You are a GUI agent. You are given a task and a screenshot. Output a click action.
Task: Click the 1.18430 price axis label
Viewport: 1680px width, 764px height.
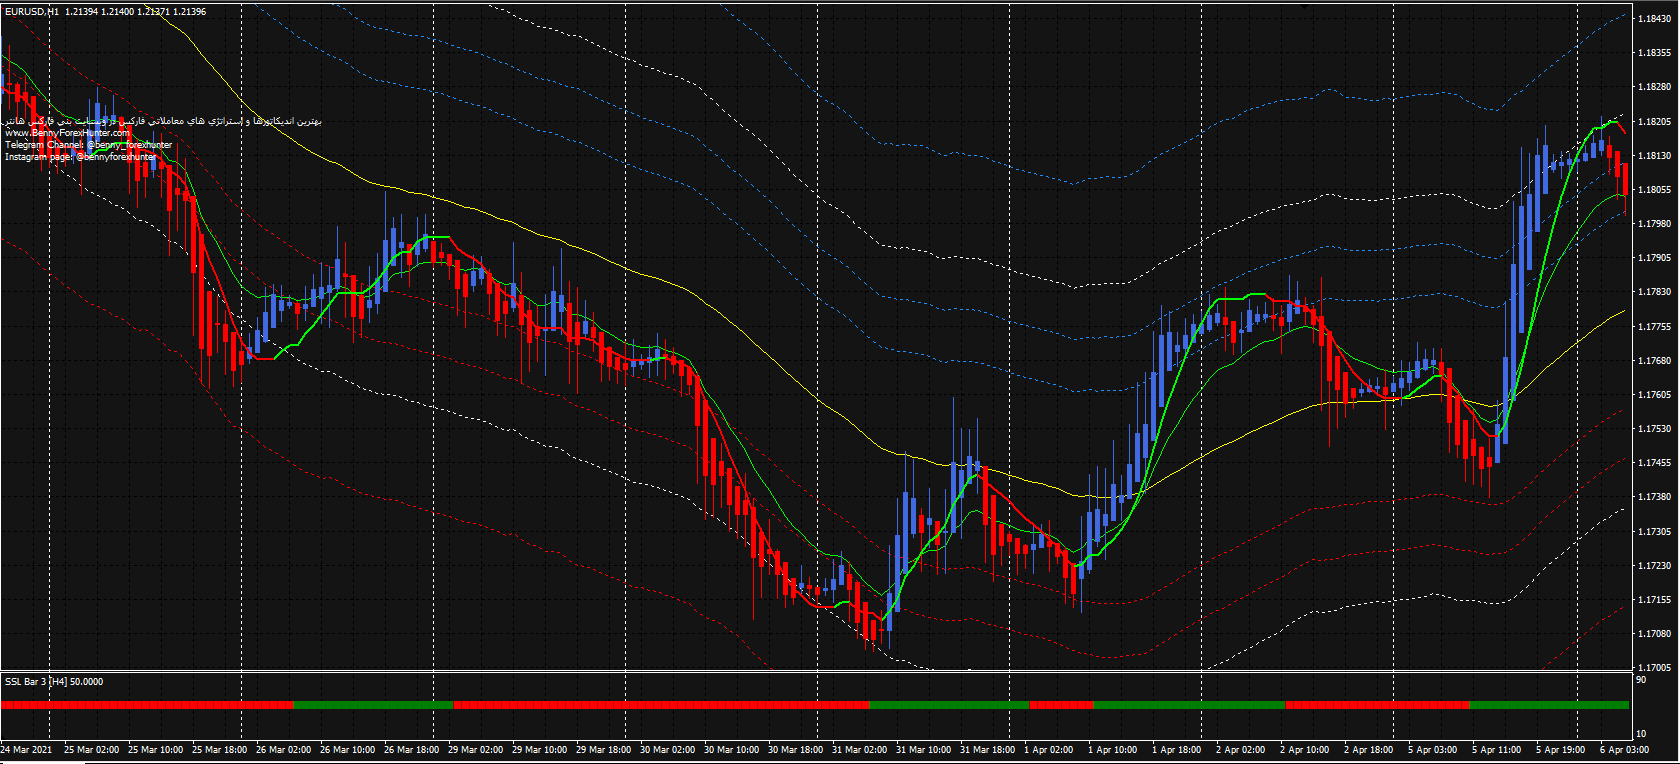1654,19
